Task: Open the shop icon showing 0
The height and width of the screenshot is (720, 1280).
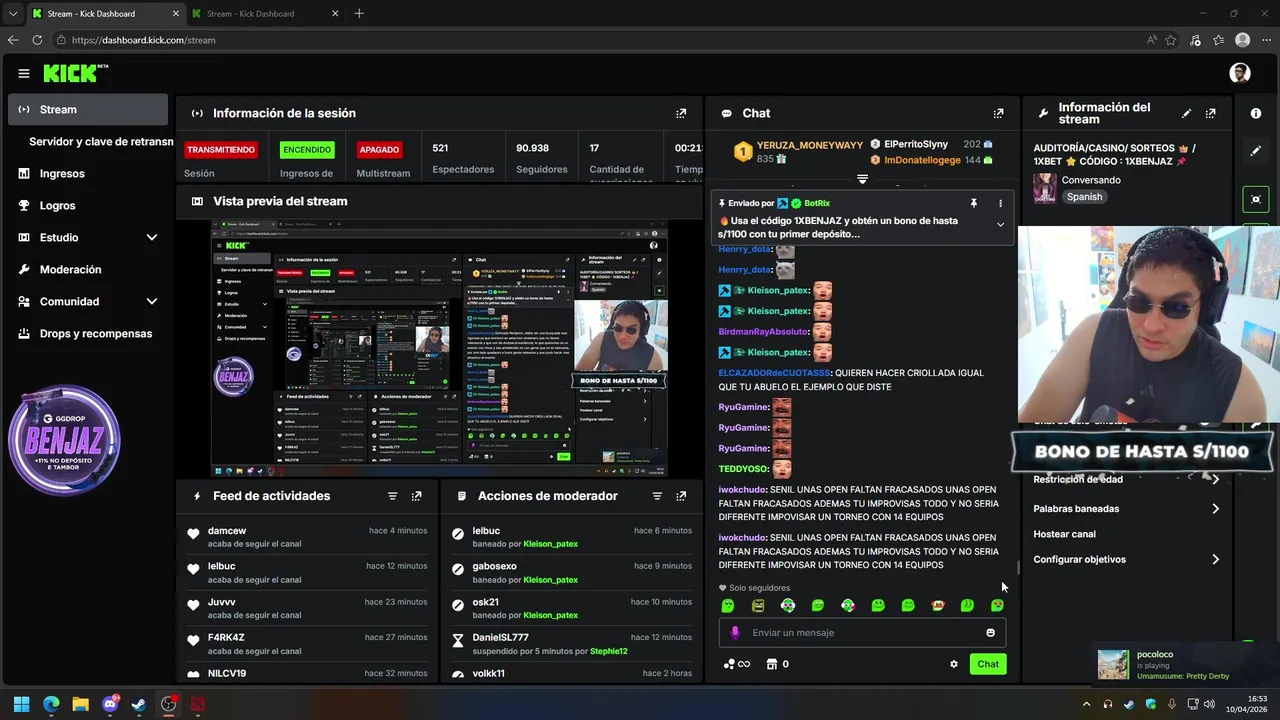Action: pos(777,664)
